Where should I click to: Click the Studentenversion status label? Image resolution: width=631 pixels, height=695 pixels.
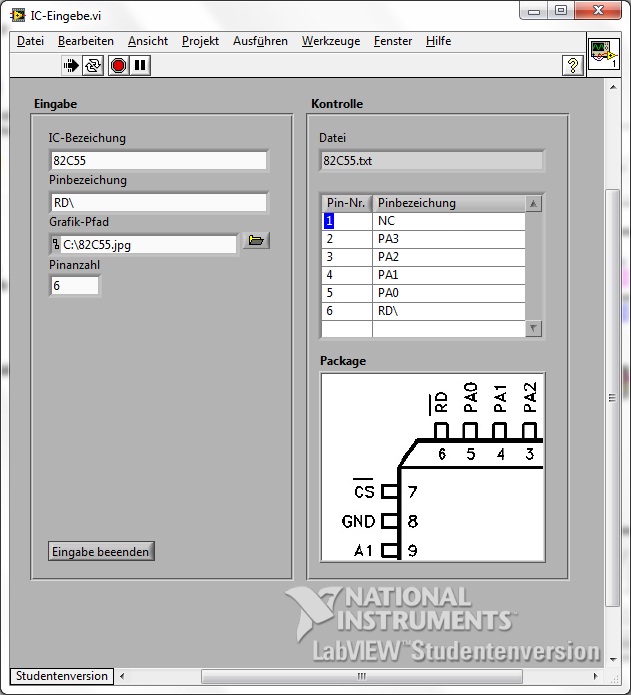point(62,676)
